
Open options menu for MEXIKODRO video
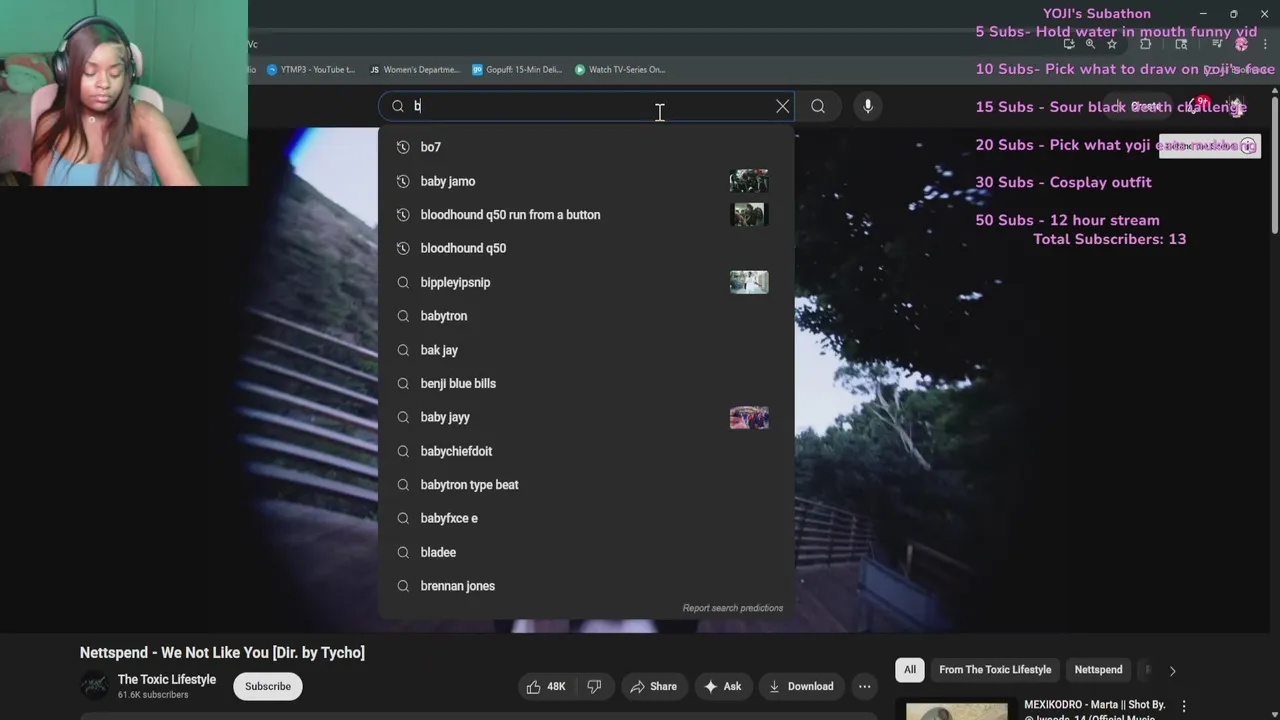[x=1184, y=707]
